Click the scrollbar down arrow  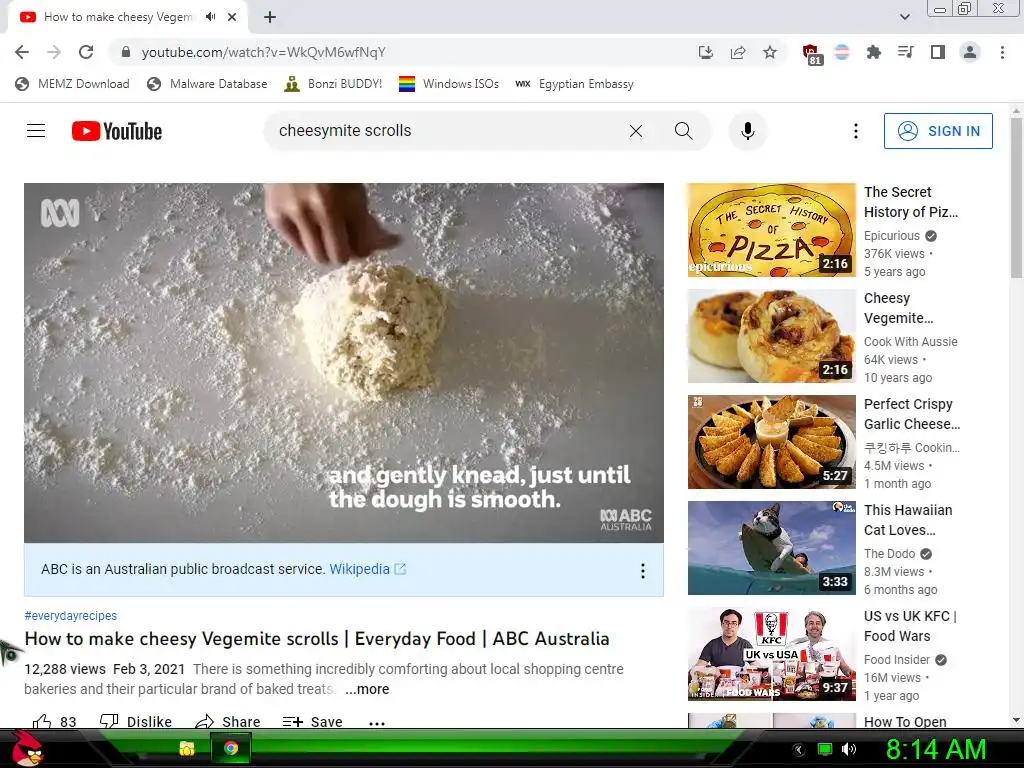coord(1016,721)
